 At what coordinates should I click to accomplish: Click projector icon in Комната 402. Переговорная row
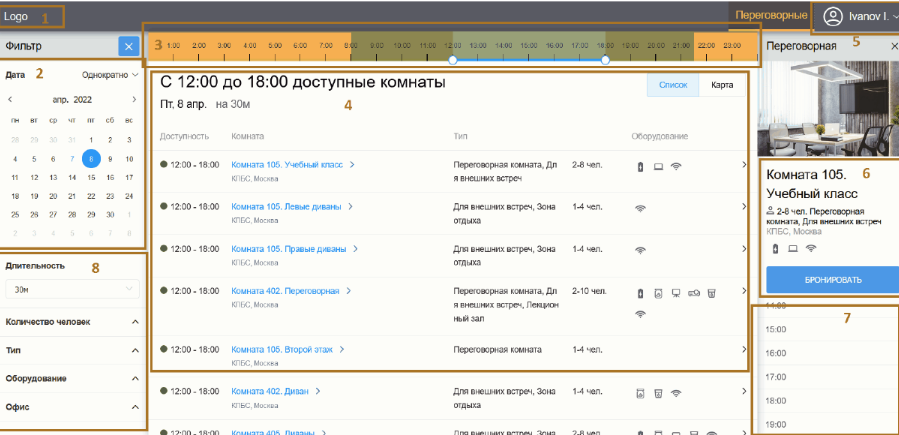point(694,294)
